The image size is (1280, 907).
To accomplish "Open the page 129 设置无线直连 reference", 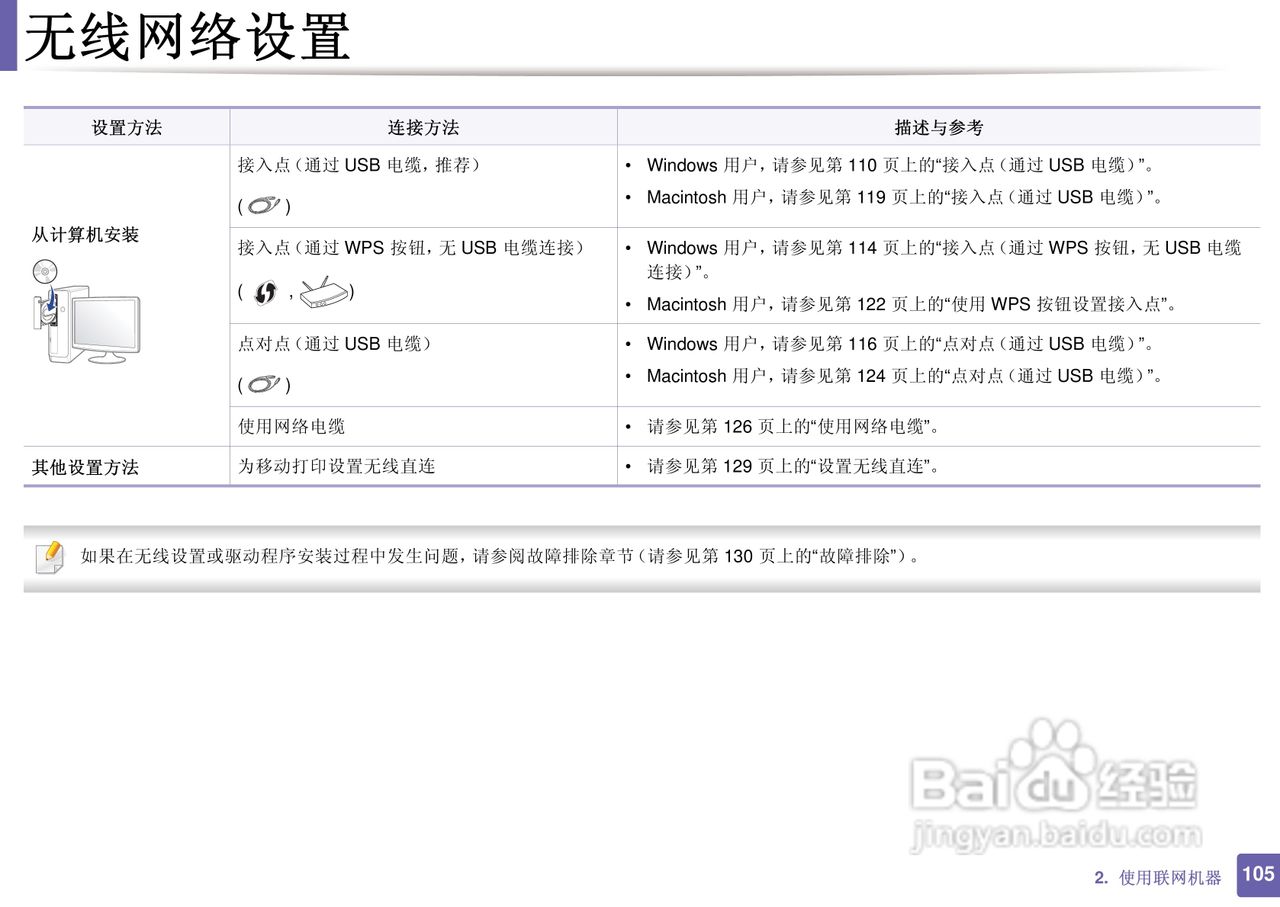I will (x=793, y=466).
